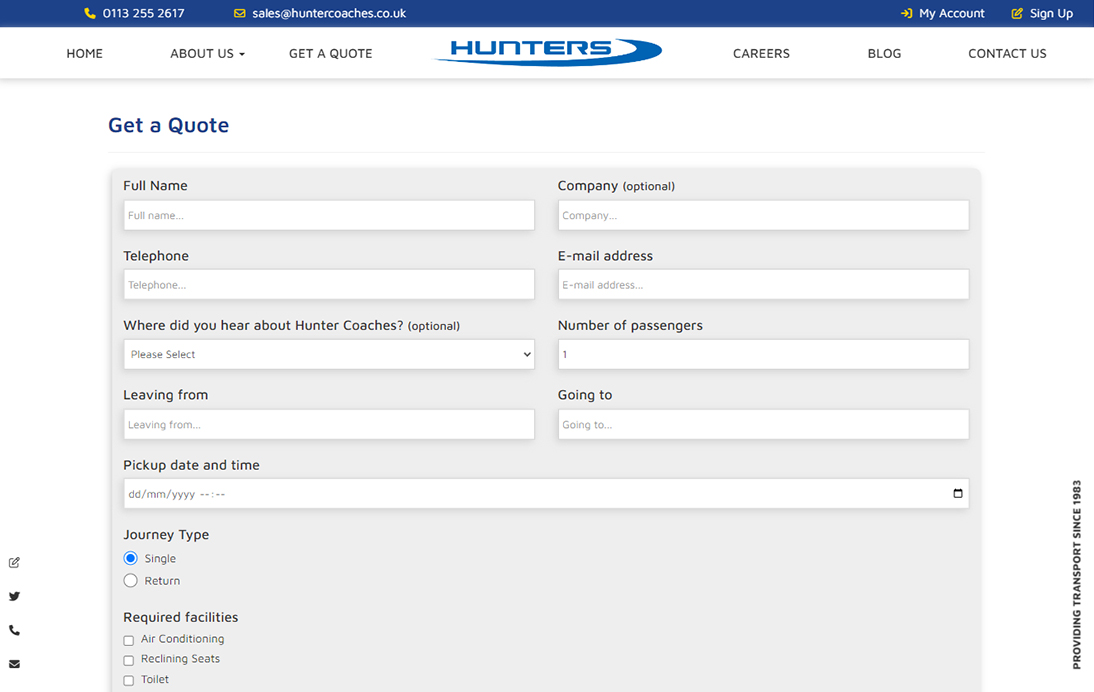Select the Return journey type

(x=130, y=580)
